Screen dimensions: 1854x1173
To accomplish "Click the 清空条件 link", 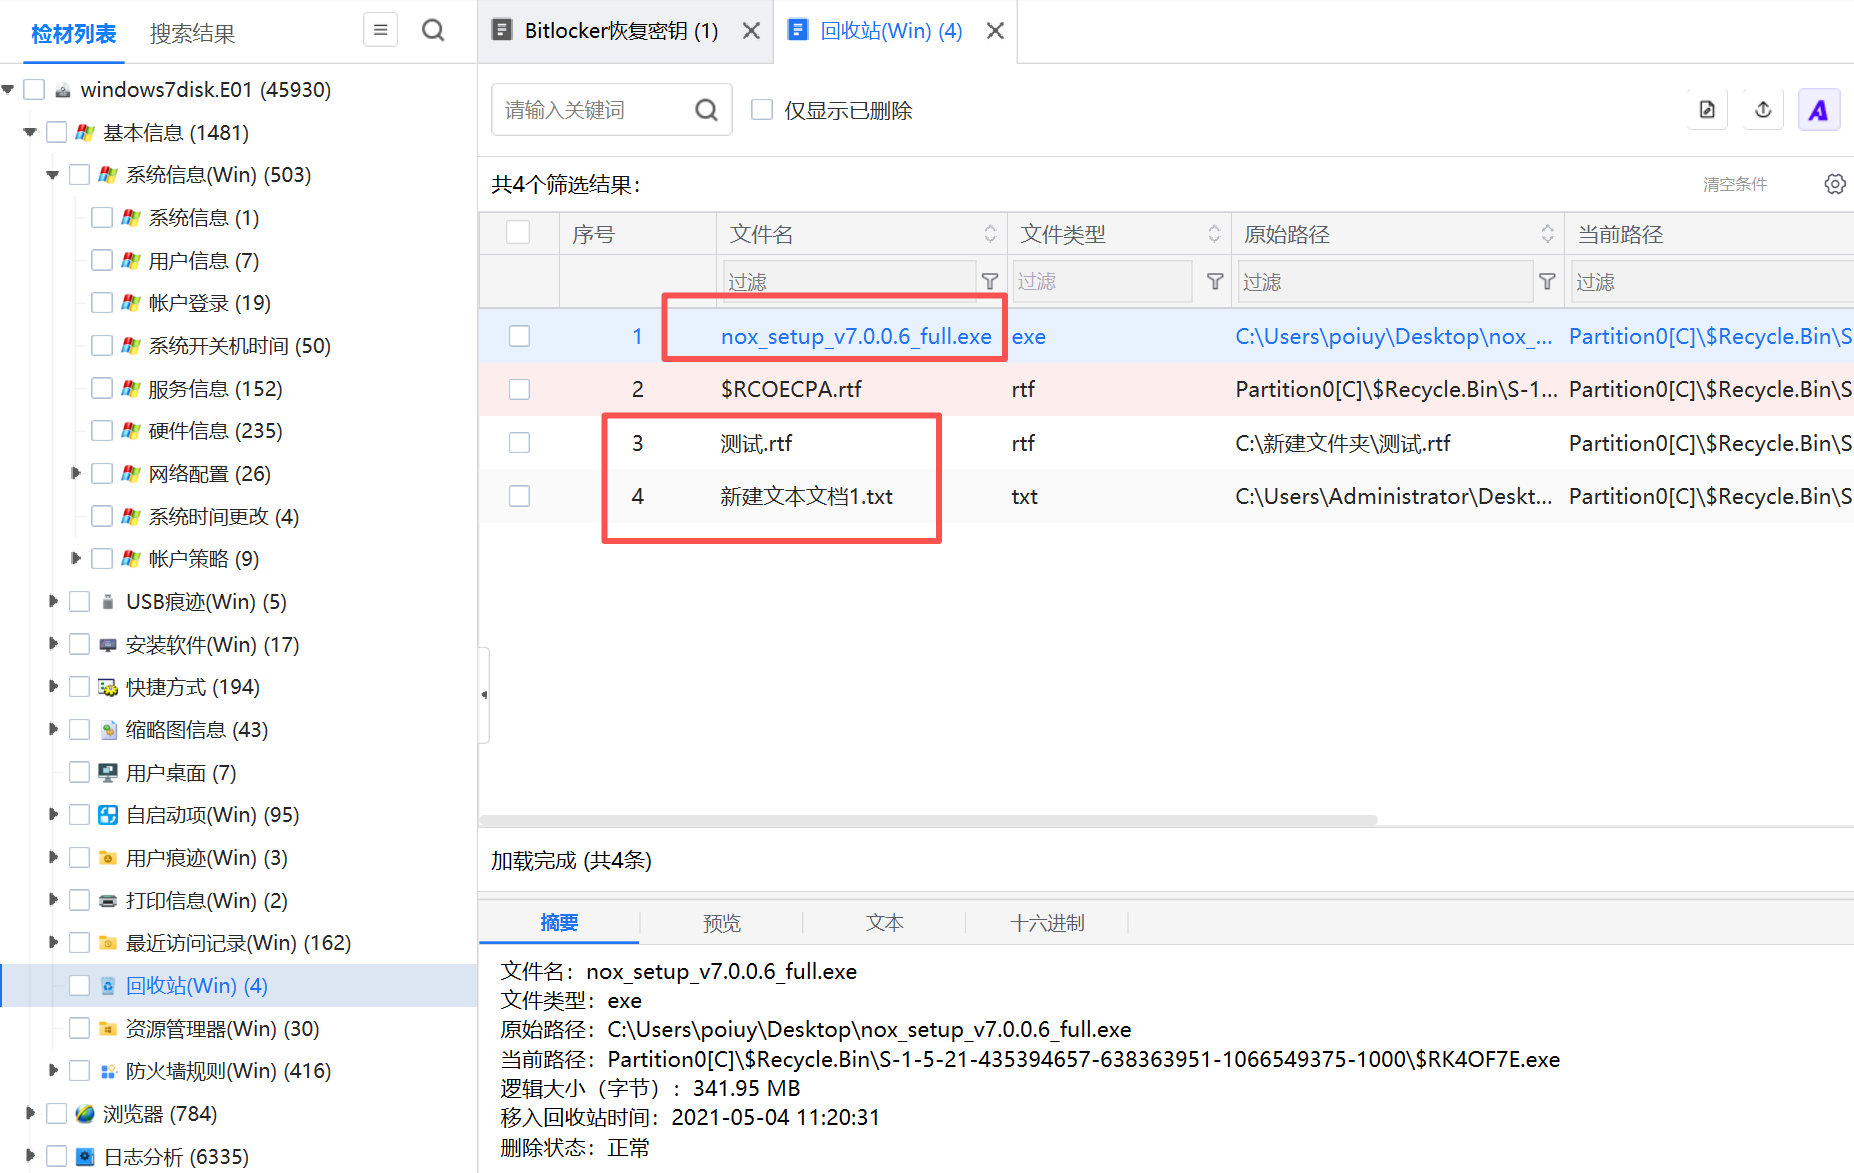I will coord(1735,184).
